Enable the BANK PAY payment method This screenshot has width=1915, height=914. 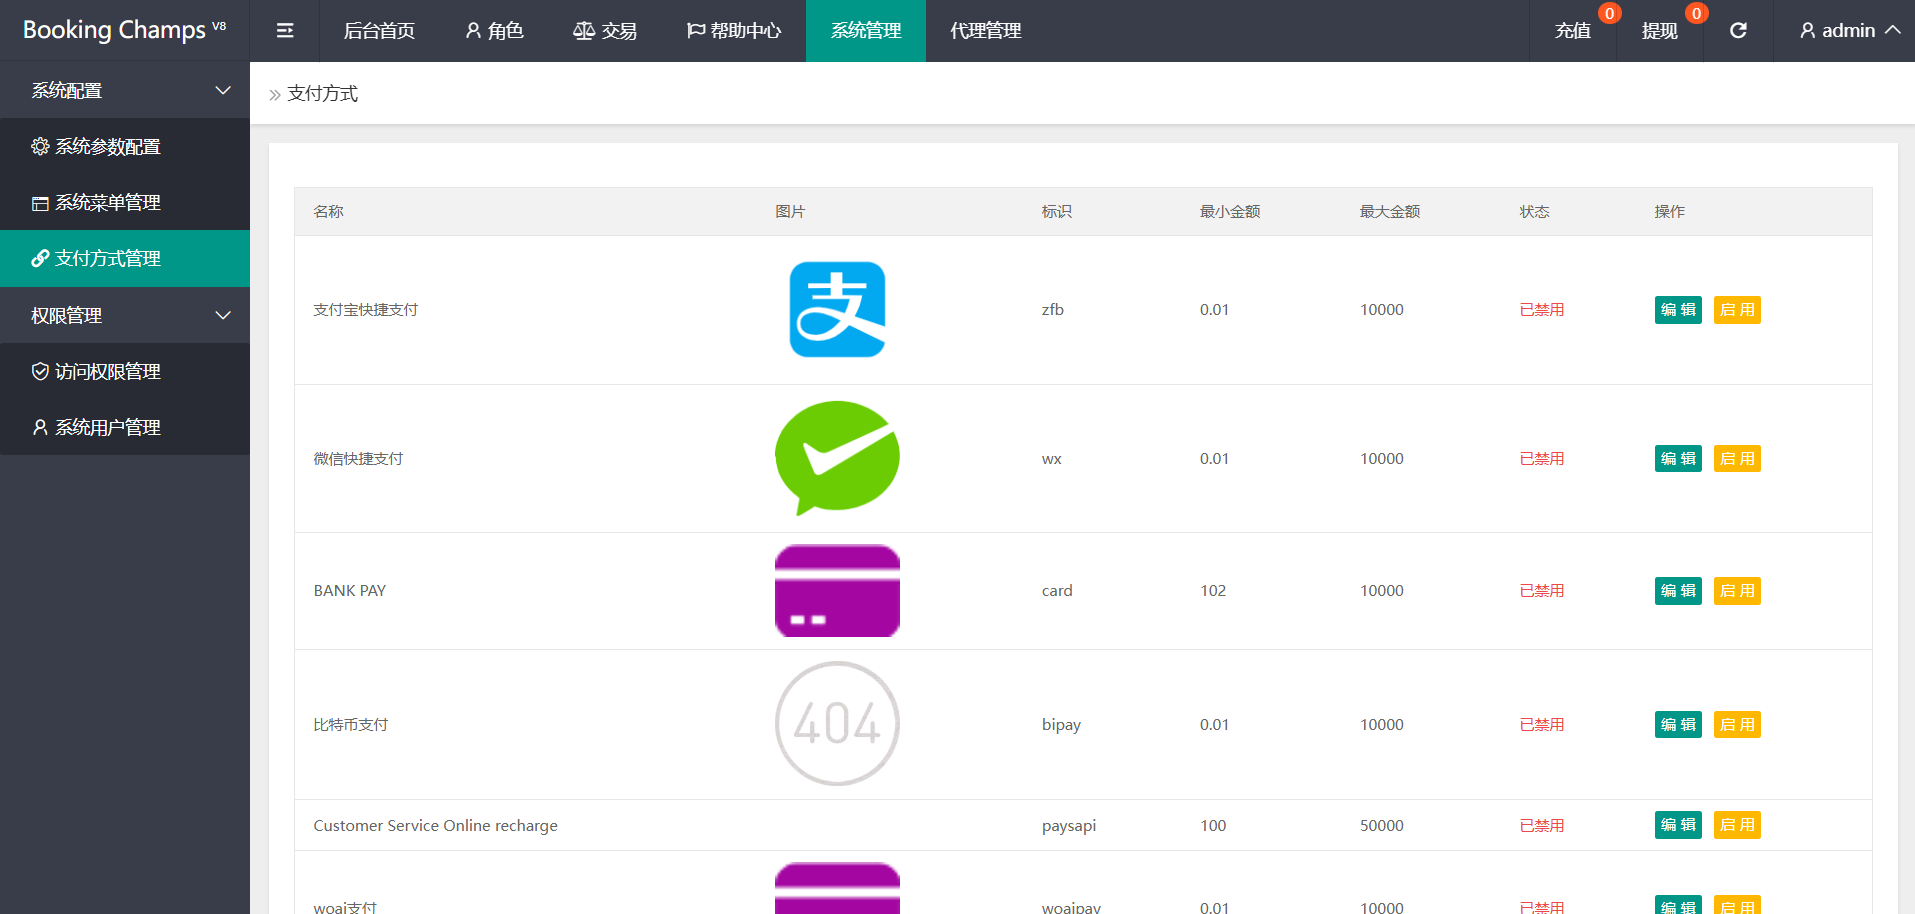[1737, 591]
